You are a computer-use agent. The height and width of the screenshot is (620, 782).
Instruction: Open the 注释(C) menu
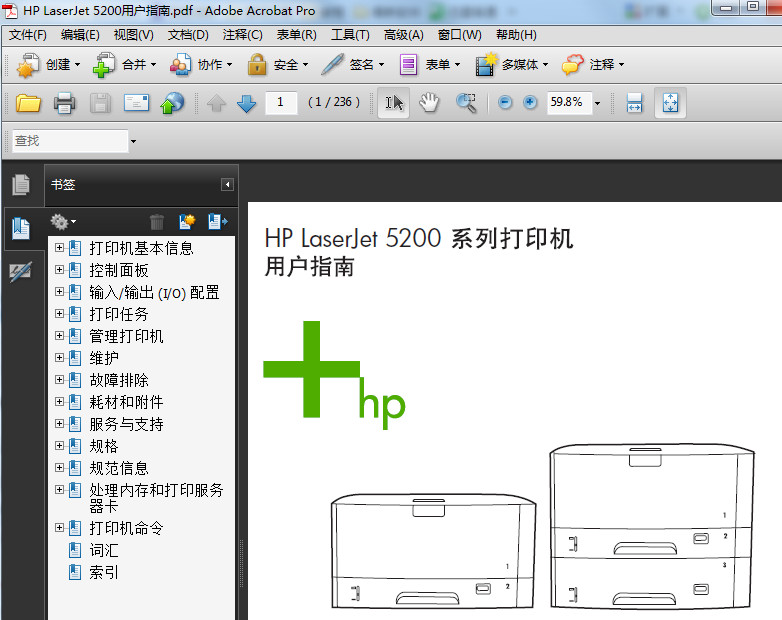click(x=242, y=35)
